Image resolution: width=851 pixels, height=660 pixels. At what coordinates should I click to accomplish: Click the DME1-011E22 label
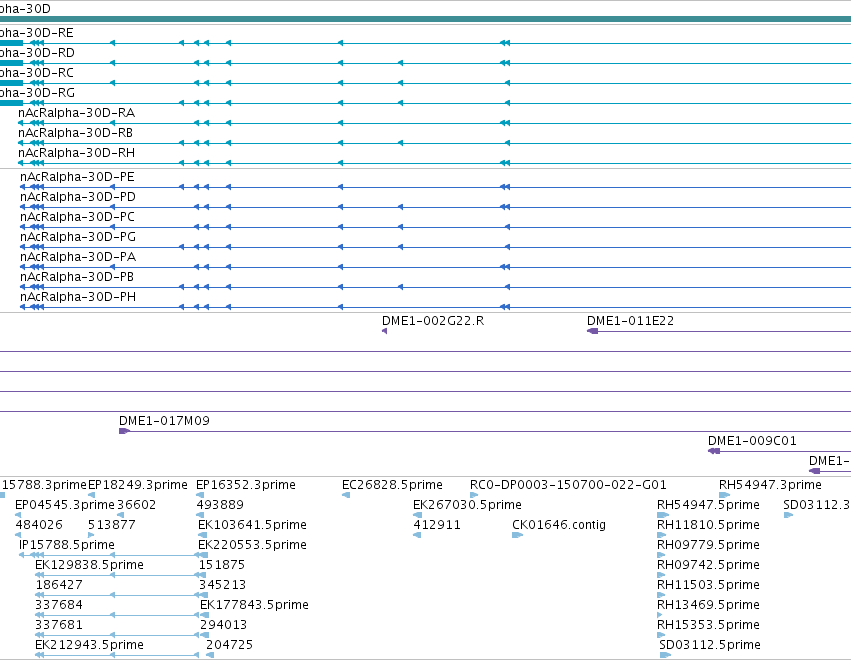click(x=631, y=321)
